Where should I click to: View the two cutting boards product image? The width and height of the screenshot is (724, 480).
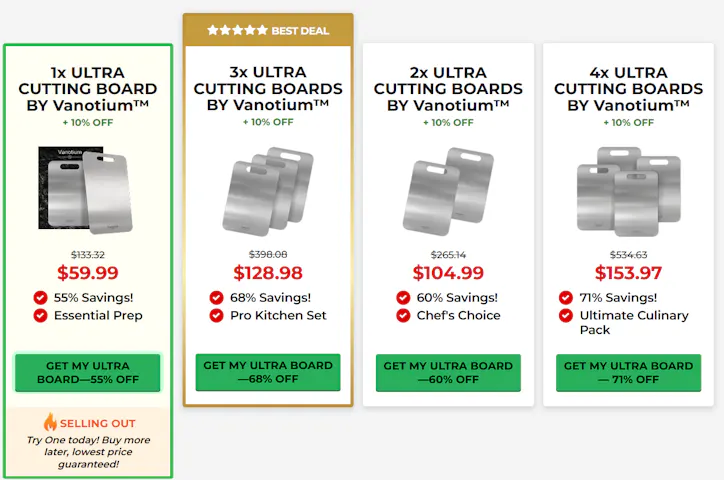coord(448,189)
